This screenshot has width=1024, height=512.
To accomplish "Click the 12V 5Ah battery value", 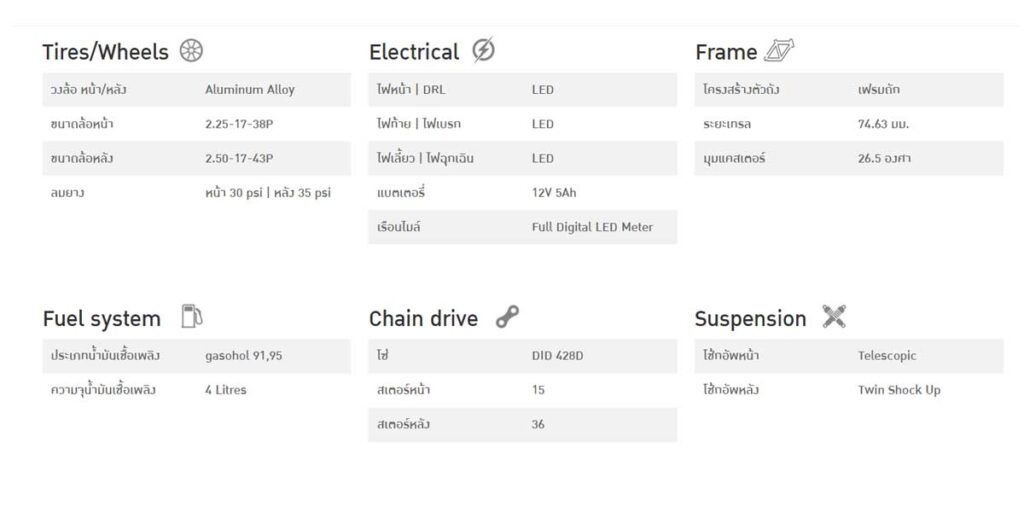I will point(554,193).
